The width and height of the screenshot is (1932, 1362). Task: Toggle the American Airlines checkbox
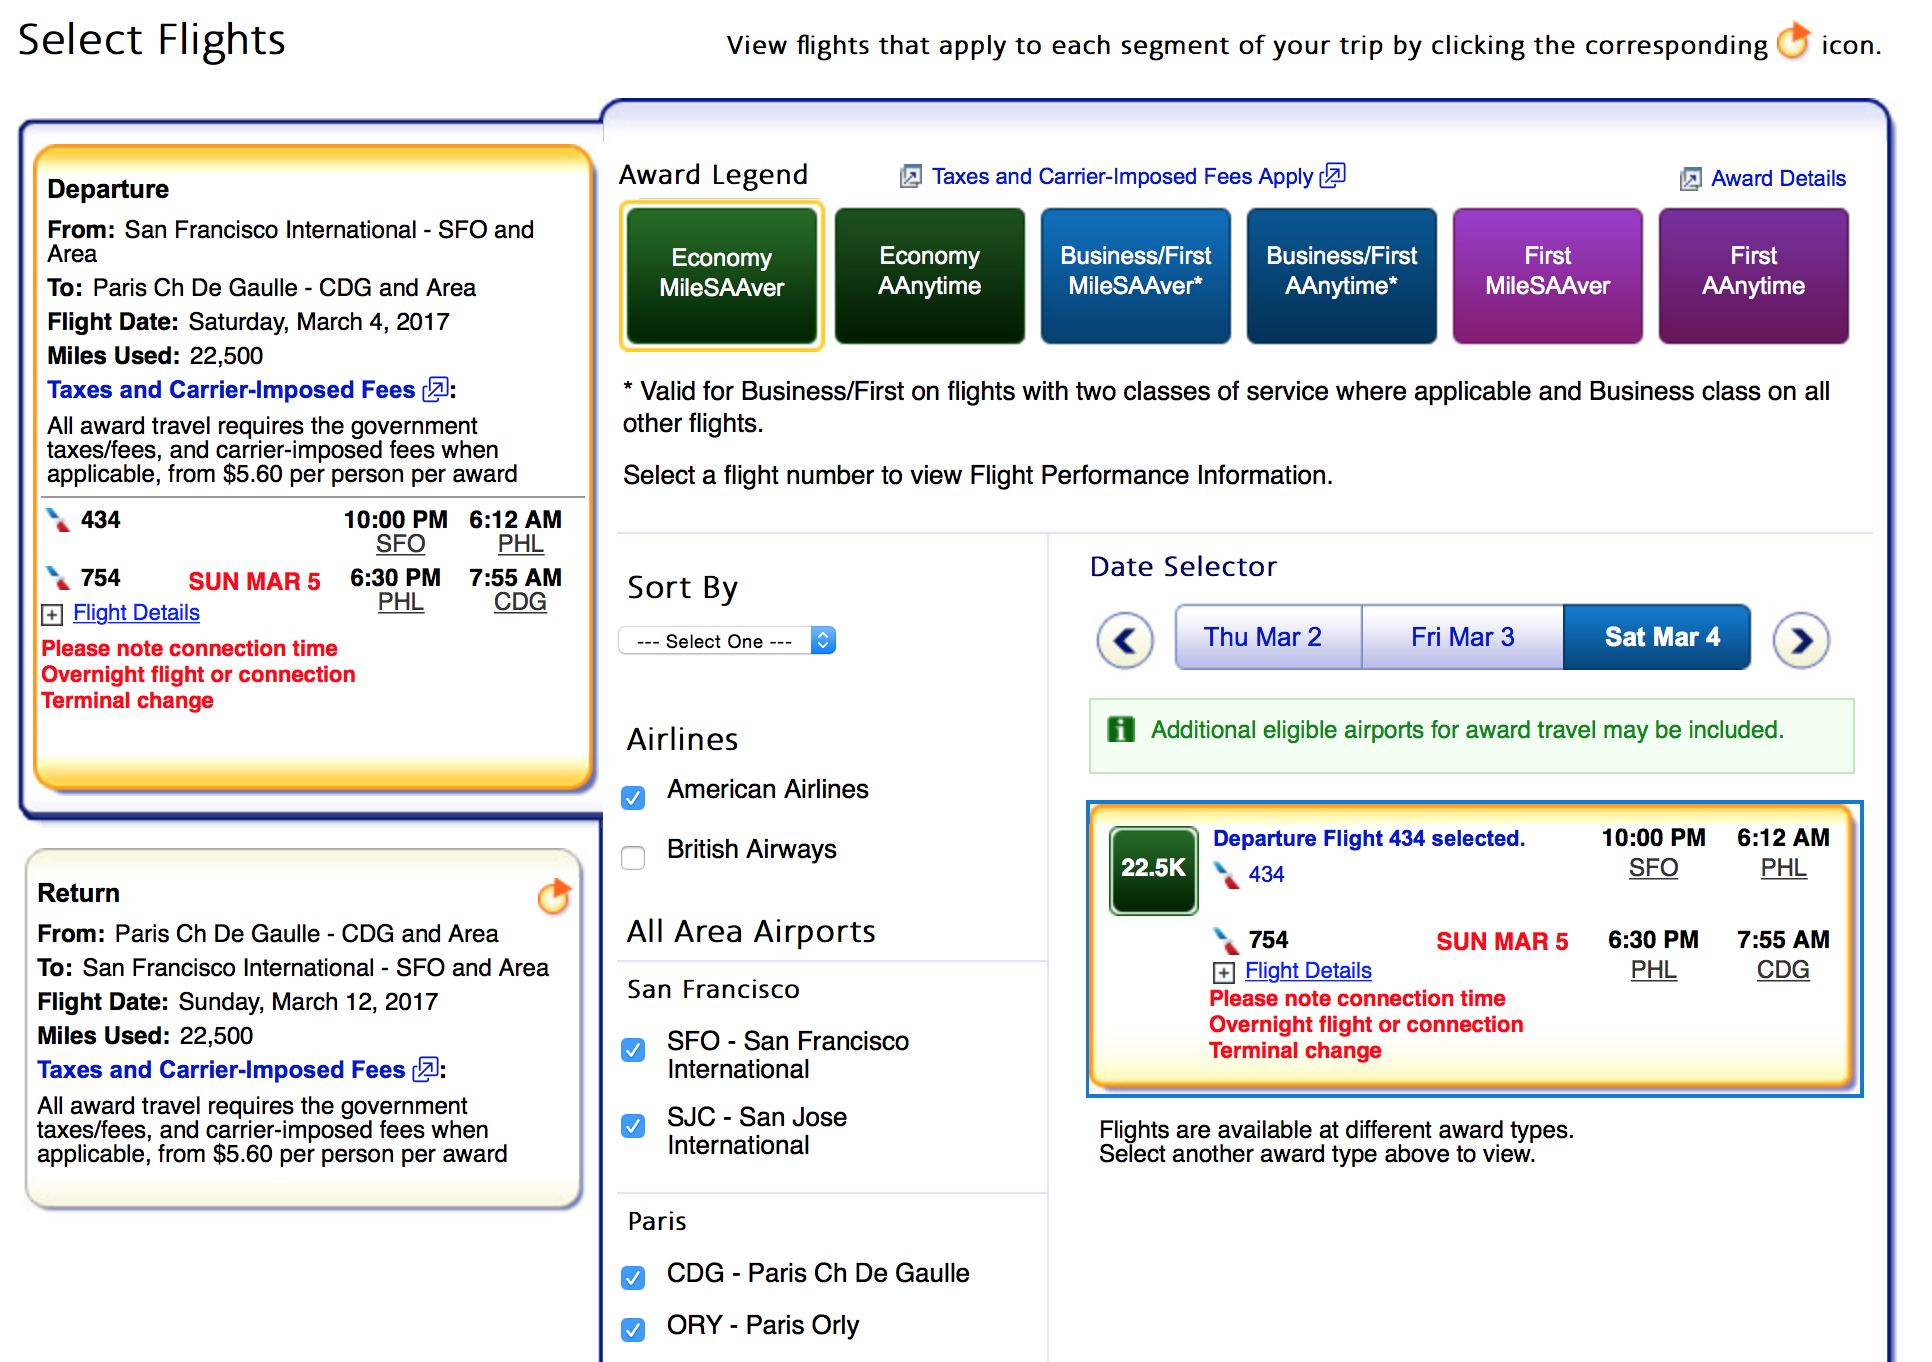point(633,797)
